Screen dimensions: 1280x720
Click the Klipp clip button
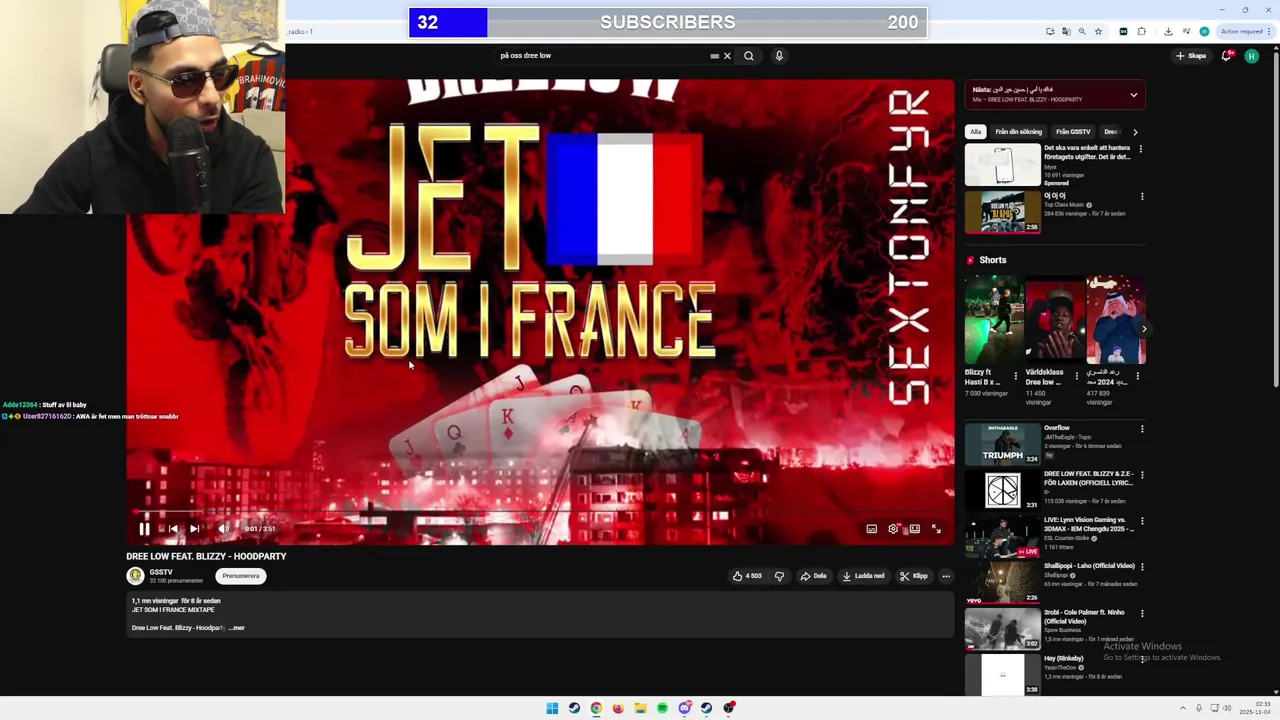914,576
